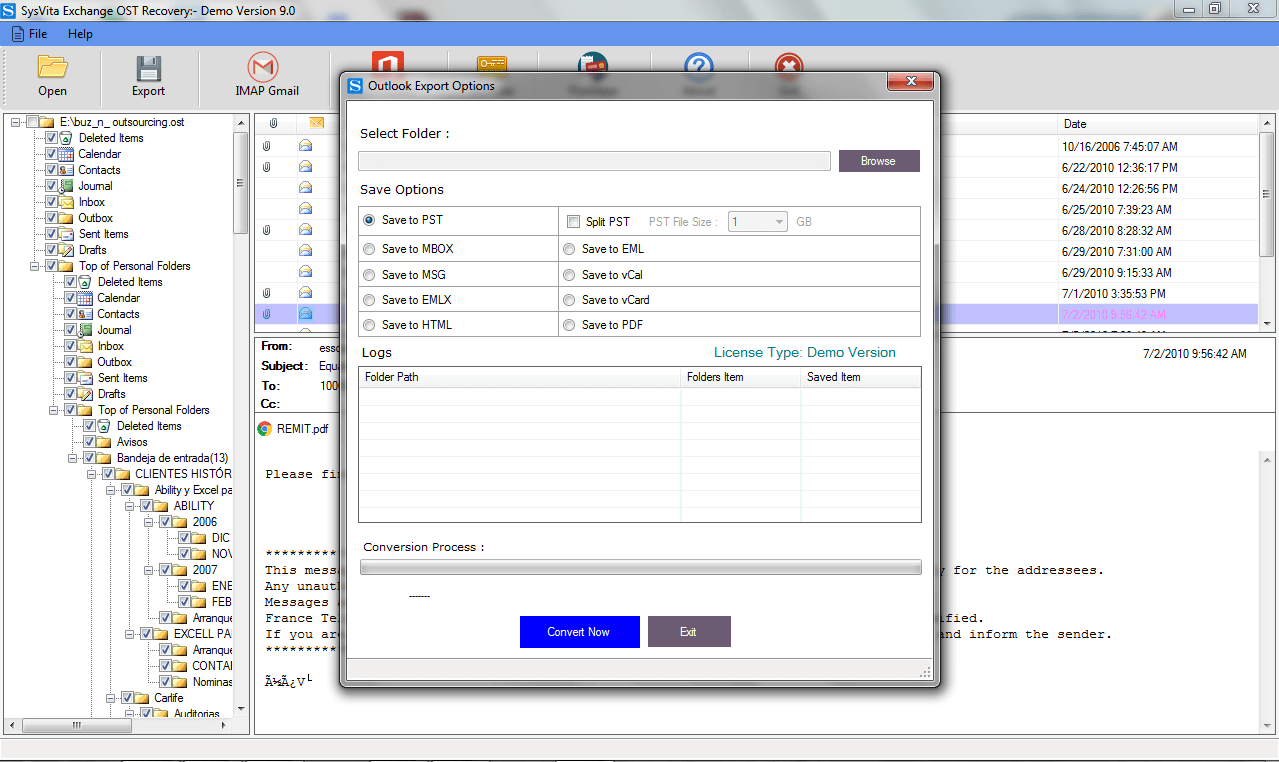Click the Folder Path column header in Logs
The width and height of the screenshot is (1279, 762).
pyautogui.click(x=520, y=377)
